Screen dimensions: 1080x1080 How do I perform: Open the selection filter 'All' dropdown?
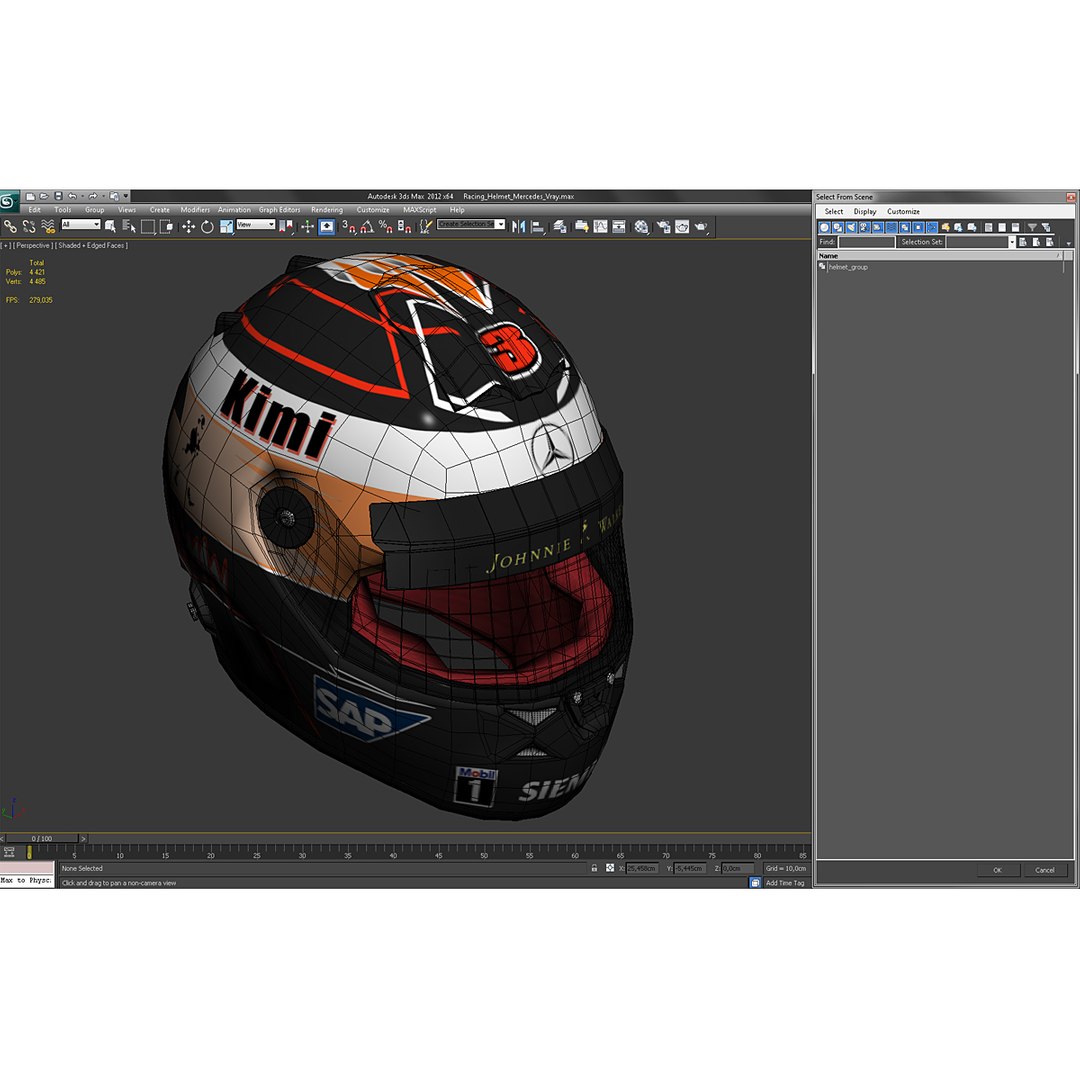click(81, 225)
